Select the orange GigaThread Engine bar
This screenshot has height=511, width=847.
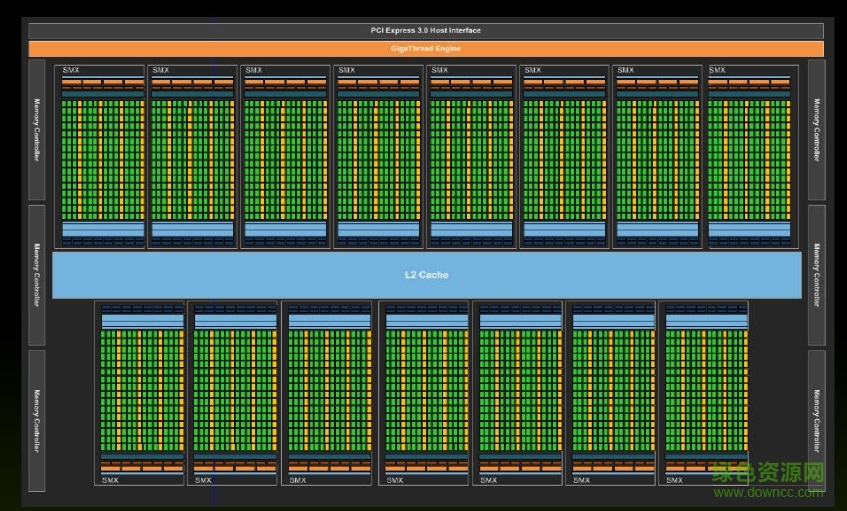(x=426, y=48)
